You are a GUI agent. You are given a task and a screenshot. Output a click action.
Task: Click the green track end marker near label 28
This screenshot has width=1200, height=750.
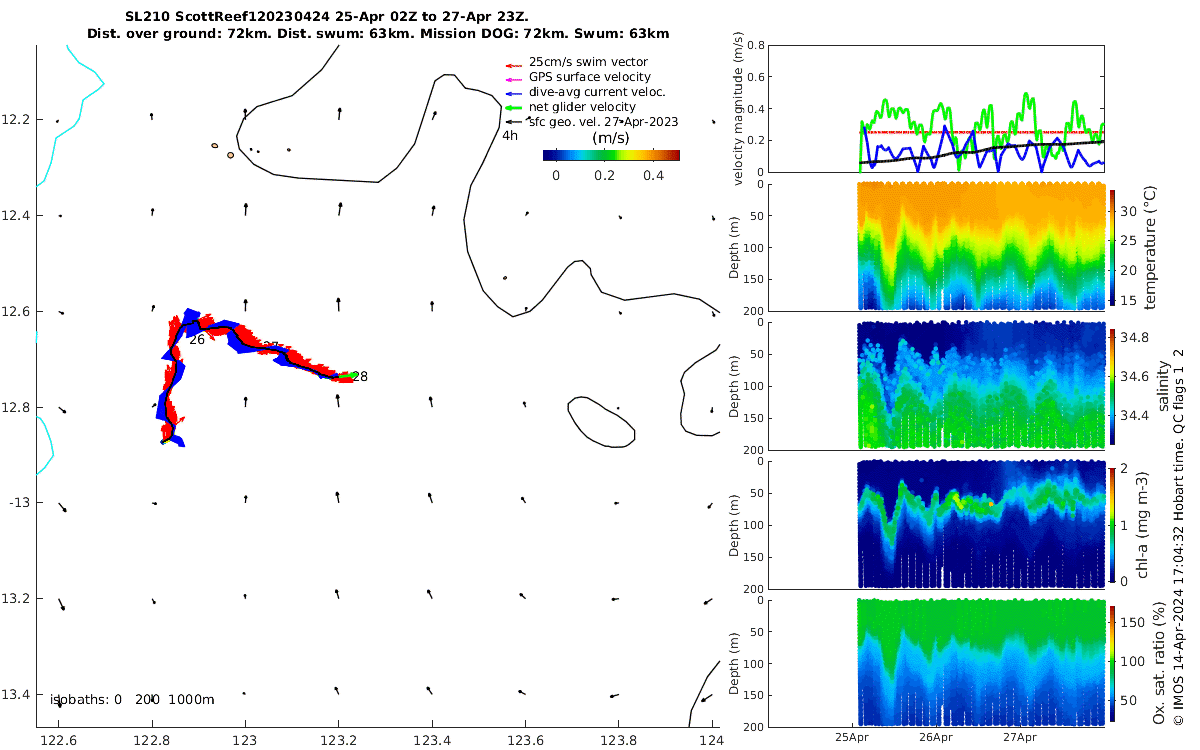coord(347,376)
